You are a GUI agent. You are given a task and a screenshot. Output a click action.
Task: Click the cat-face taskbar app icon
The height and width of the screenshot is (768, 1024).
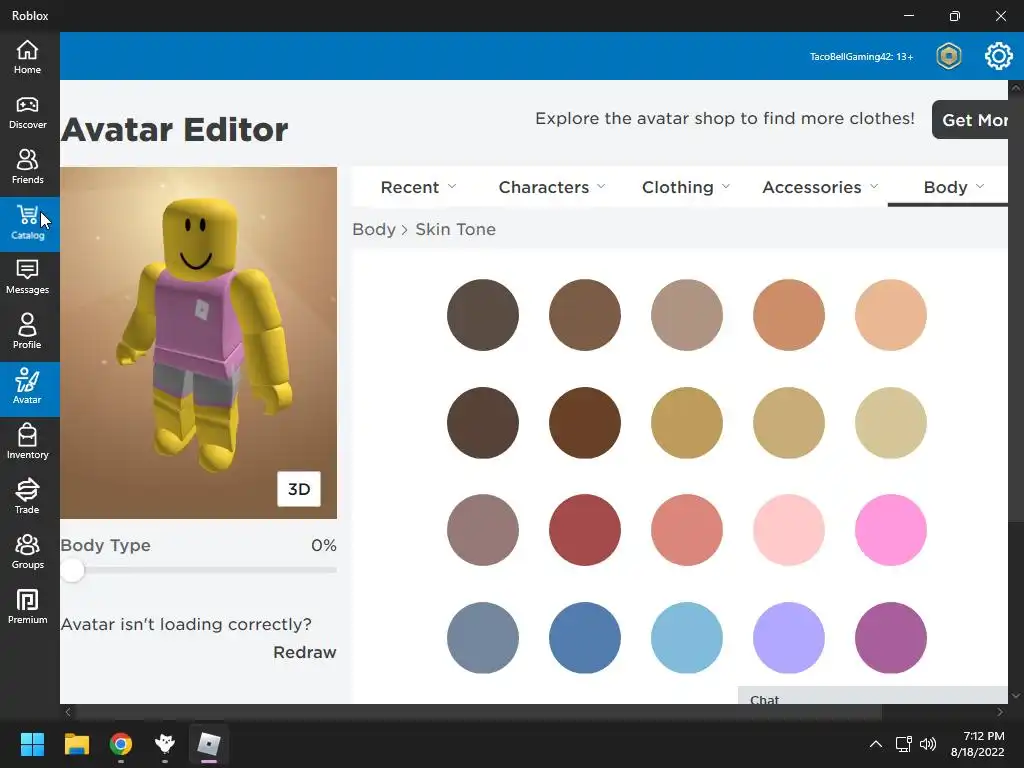[x=165, y=744]
